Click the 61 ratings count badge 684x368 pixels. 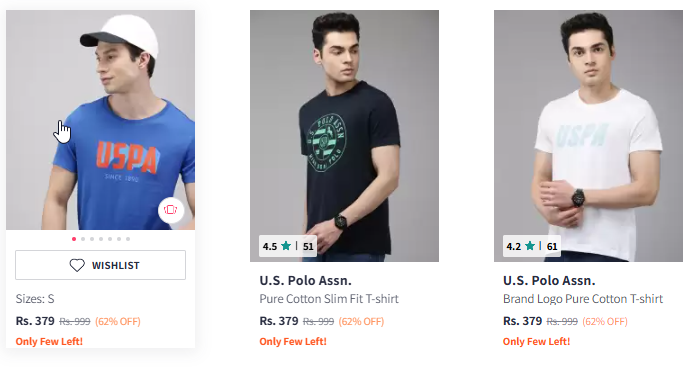[552, 246]
